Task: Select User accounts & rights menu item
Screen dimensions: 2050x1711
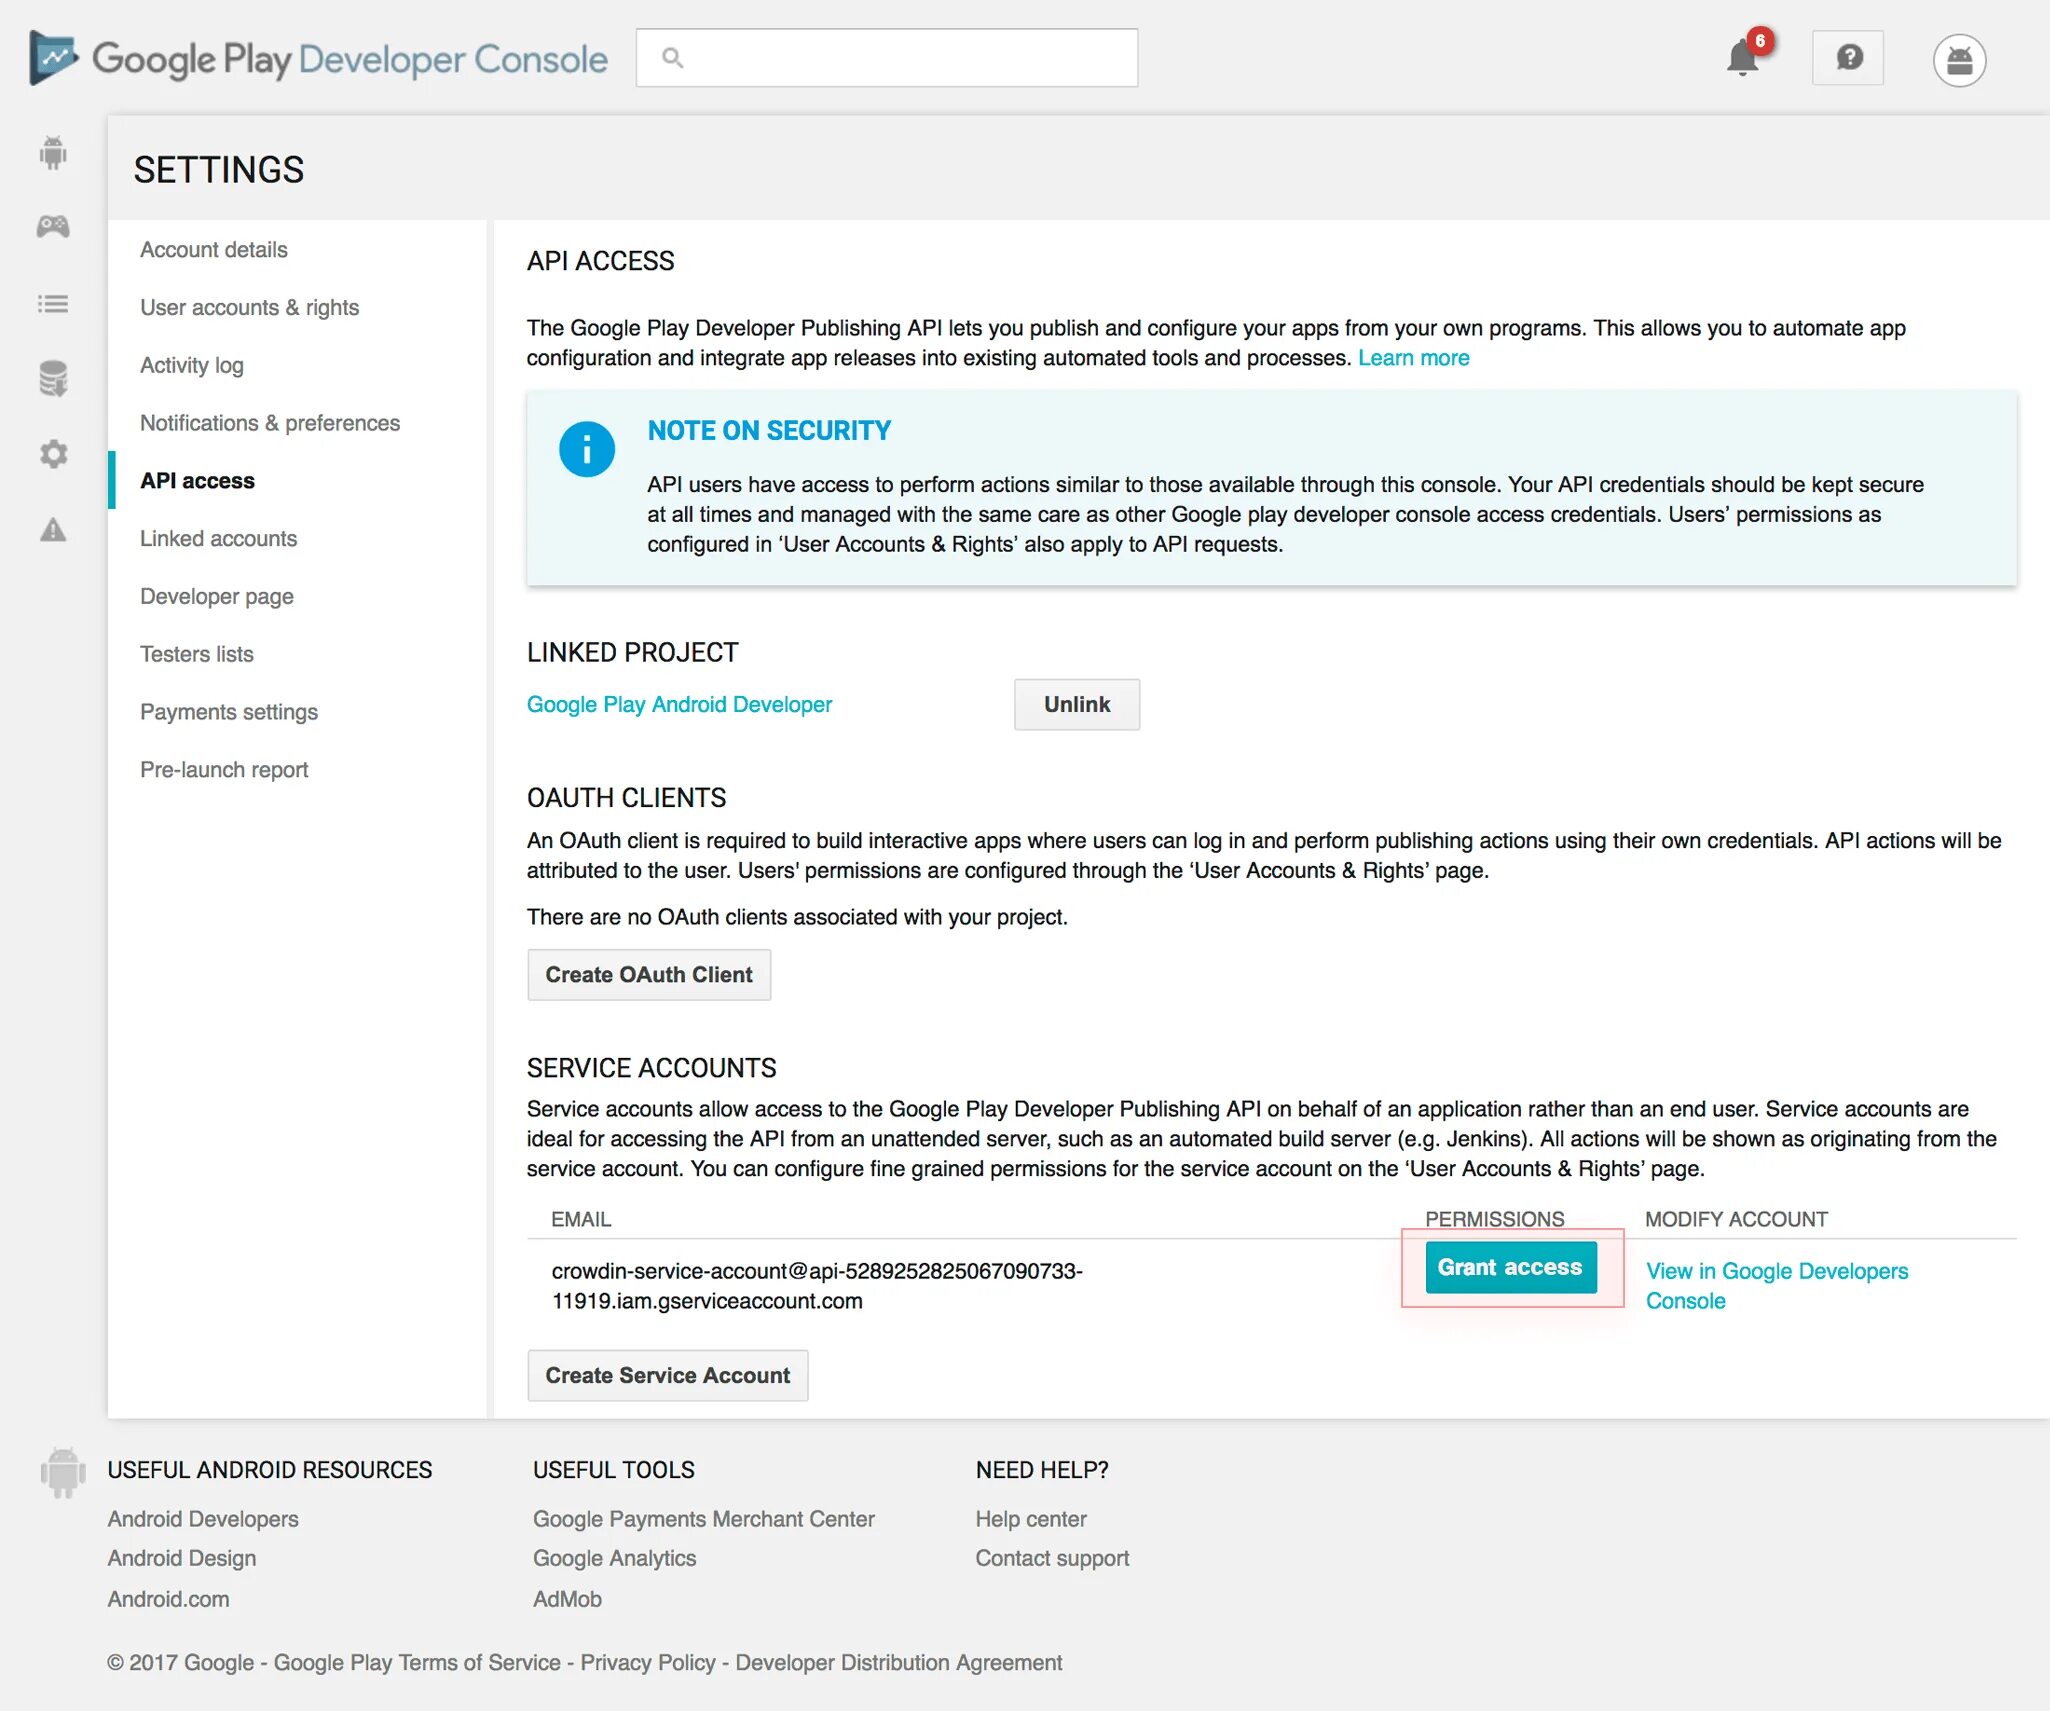Action: (x=249, y=307)
